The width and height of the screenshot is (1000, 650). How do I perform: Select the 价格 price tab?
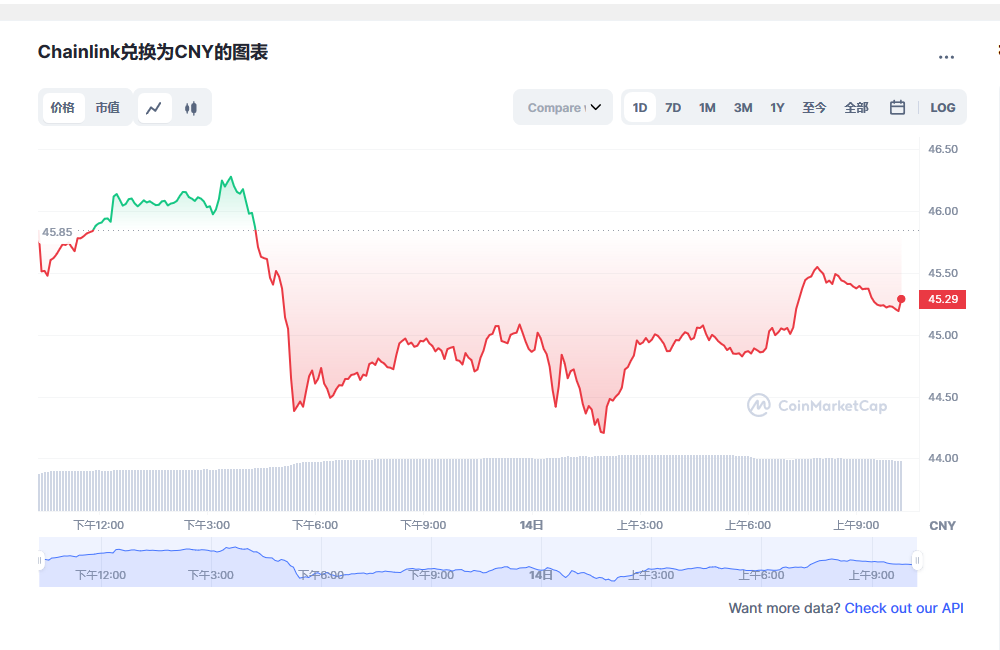click(x=63, y=108)
